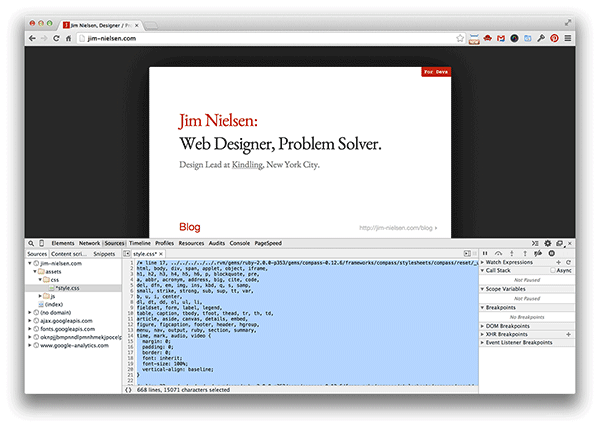Select the ajax.googleapis.com node
This screenshot has height=428, width=600.
tap(66, 321)
